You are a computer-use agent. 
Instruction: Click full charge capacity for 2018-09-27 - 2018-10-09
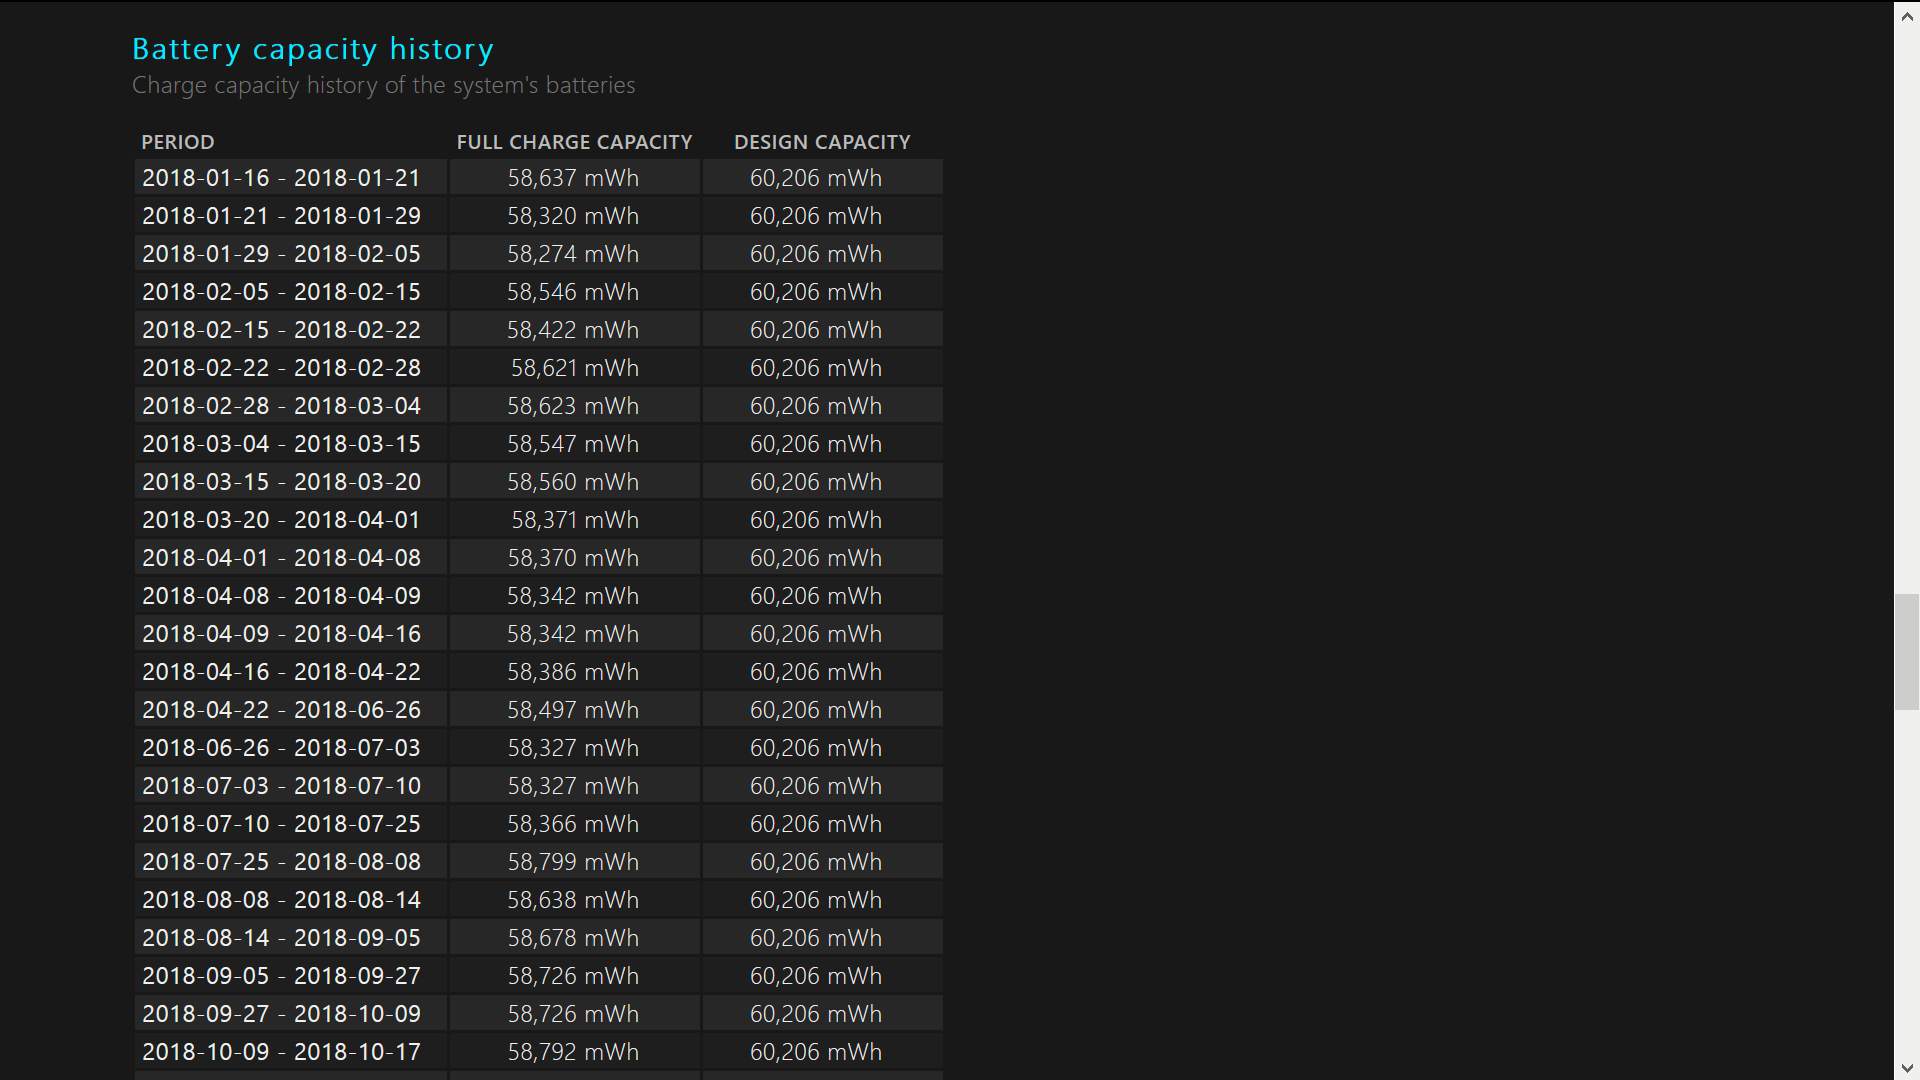[573, 1014]
